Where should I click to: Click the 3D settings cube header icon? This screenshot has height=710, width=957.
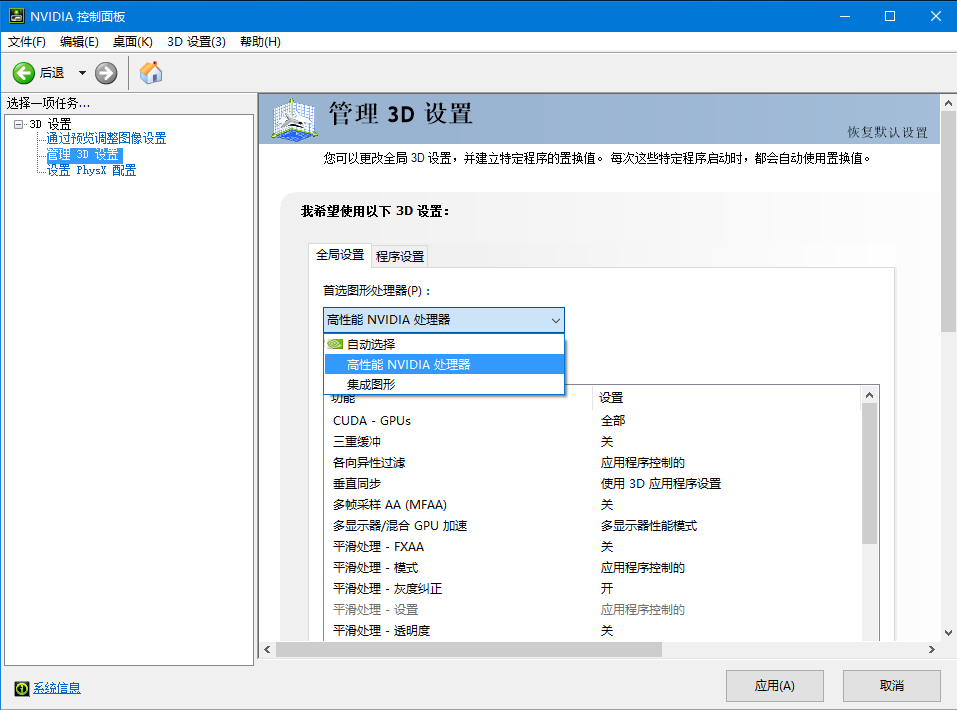point(294,120)
